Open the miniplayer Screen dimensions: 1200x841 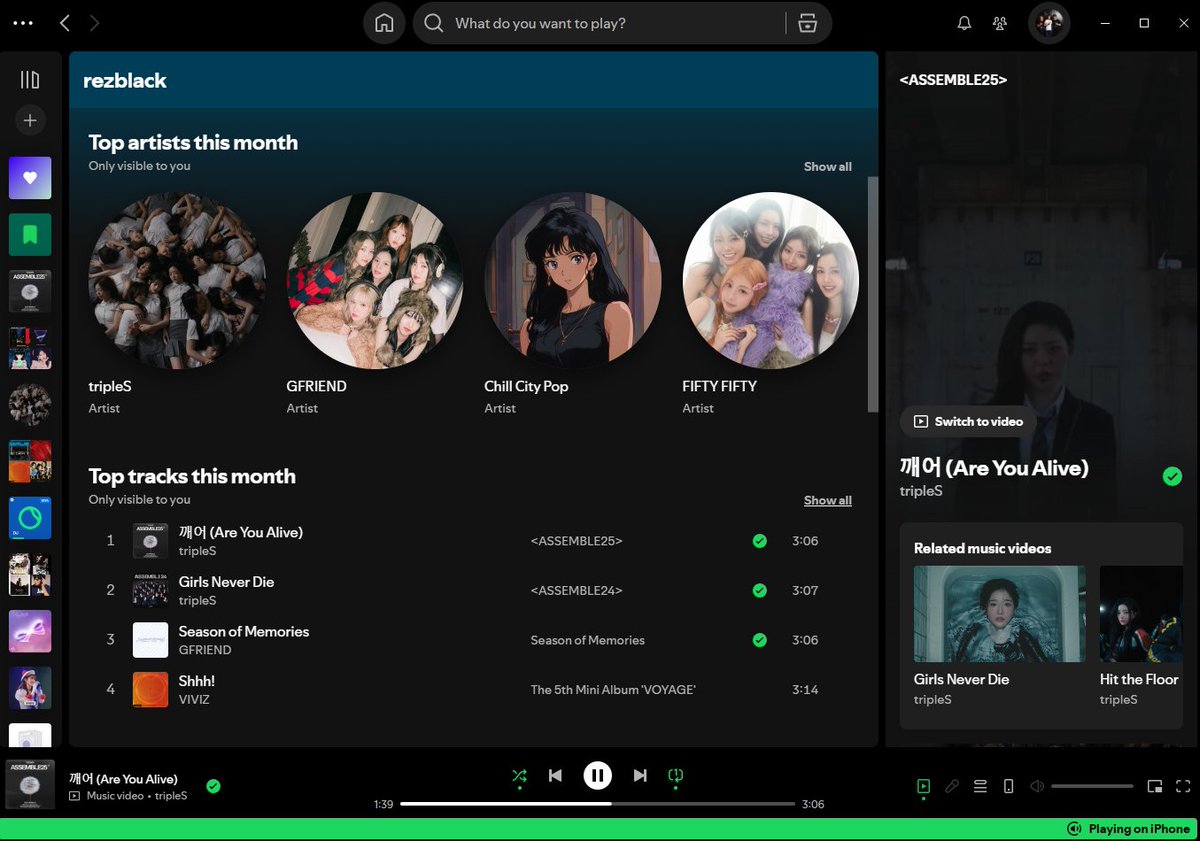tap(1155, 787)
